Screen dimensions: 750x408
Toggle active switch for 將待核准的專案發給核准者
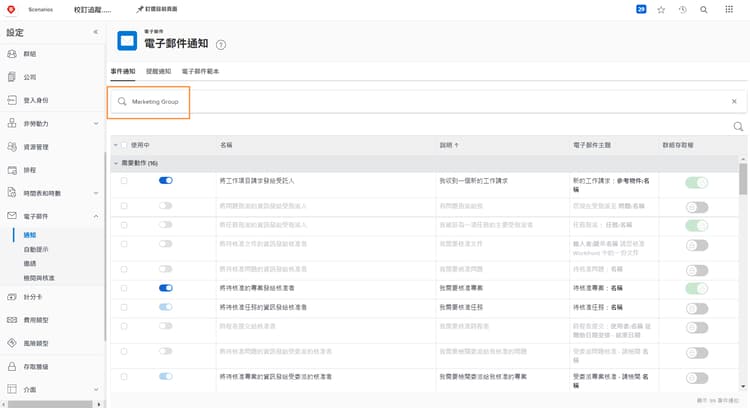point(165,288)
